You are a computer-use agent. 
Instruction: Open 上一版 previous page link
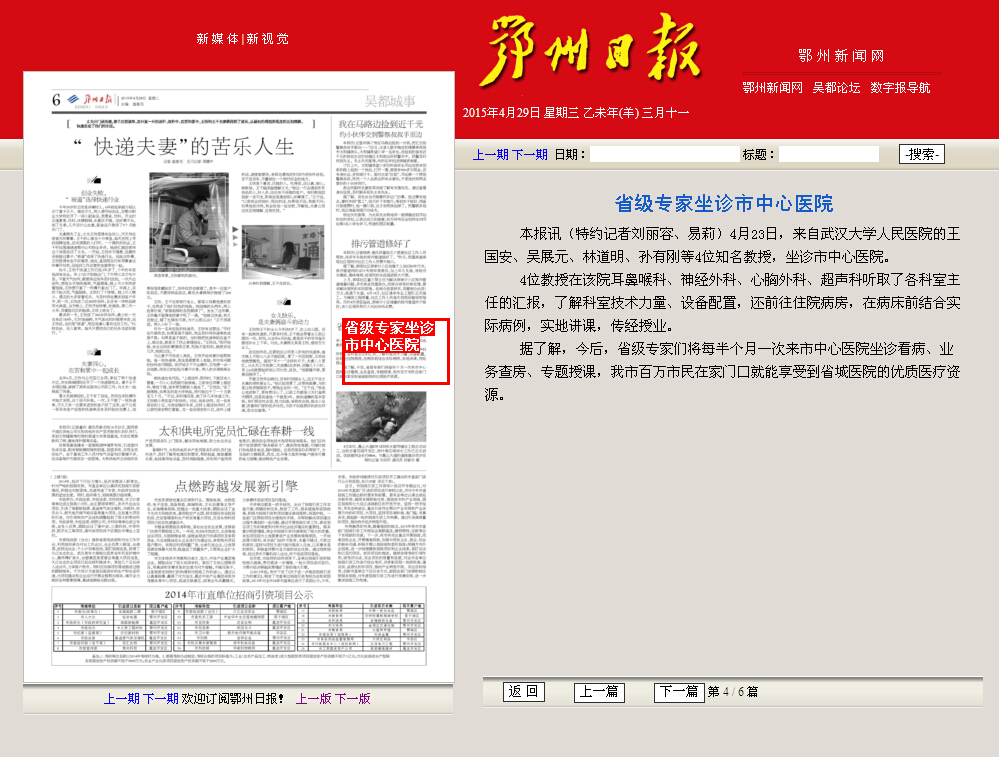(x=314, y=699)
